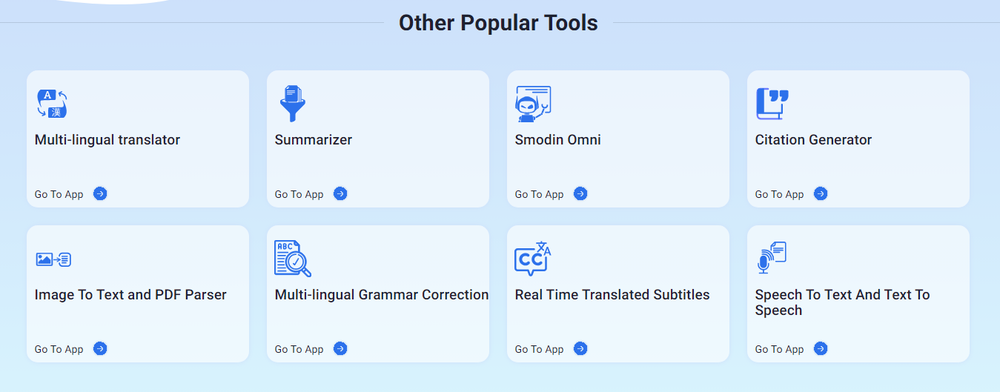Screen dimensions: 1000x392
Task: Select the Citation Generator title text
Action: point(813,140)
